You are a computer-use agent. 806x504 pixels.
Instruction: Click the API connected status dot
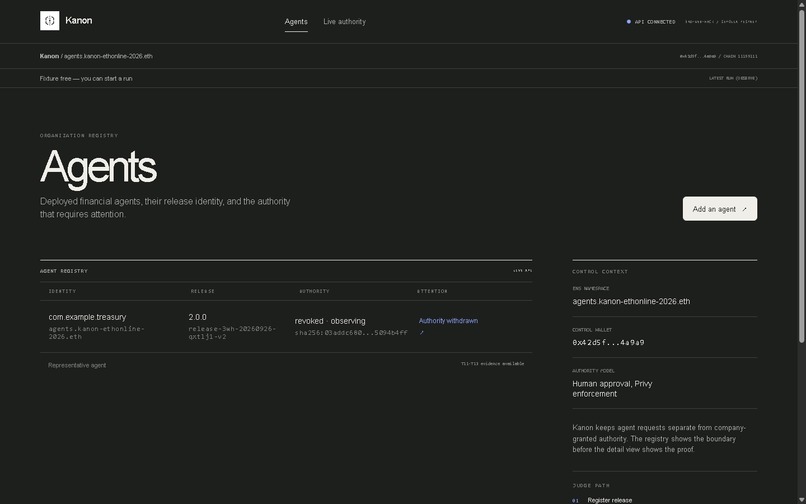point(628,22)
